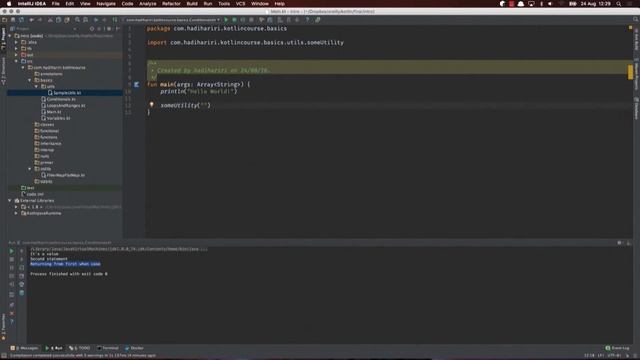Image resolution: width=640 pixels, height=360 pixels.
Task: Click the run gutter icon beside fun main
Action: pyautogui.click(x=136, y=84)
